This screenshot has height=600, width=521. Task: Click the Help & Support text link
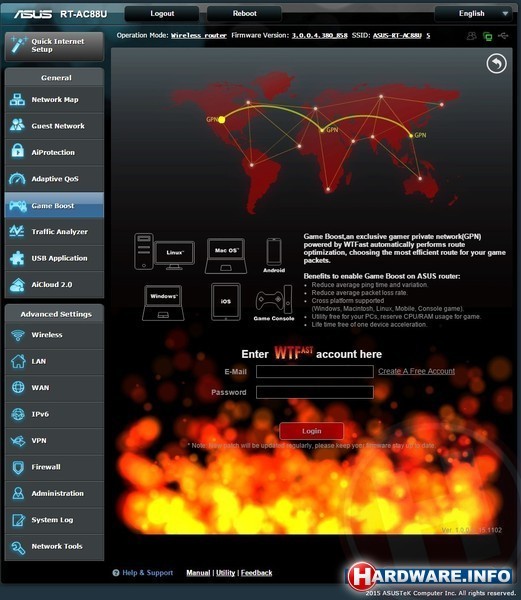[148, 573]
